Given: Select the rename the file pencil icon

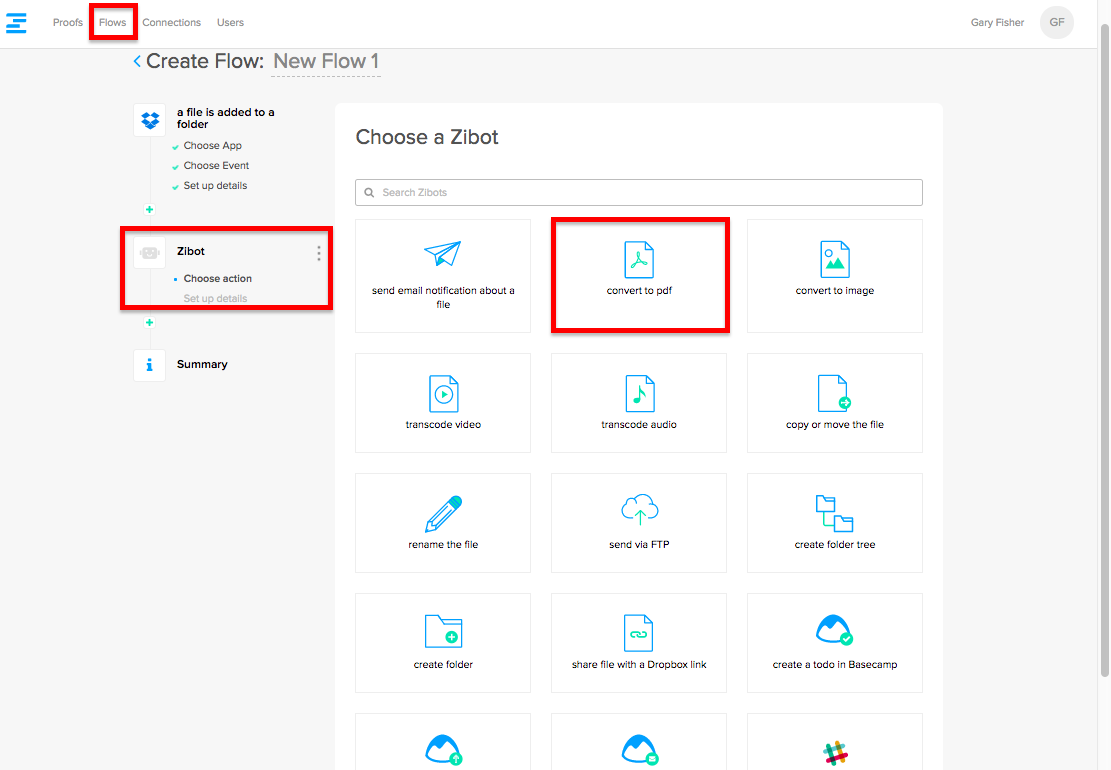Looking at the screenshot, I should [x=443, y=513].
